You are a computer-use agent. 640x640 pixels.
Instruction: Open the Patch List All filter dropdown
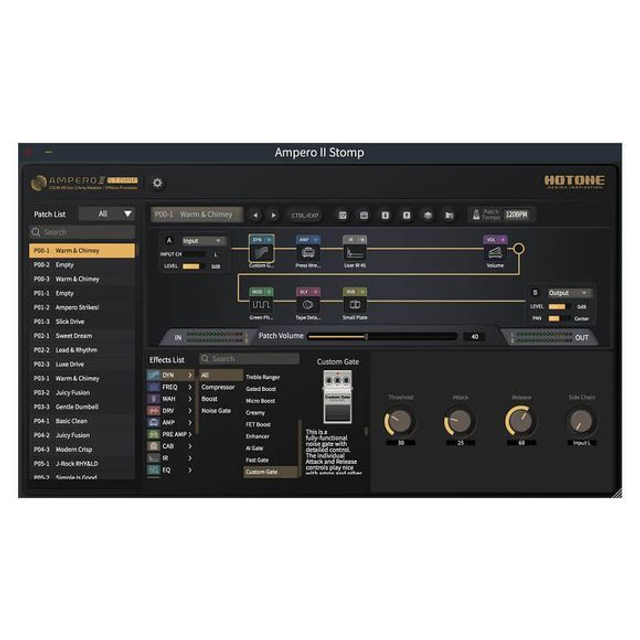click(x=107, y=214)
